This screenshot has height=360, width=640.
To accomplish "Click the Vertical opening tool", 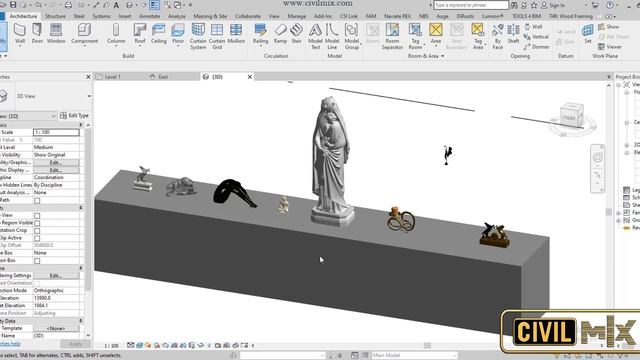I will click(x=536, y=37).
